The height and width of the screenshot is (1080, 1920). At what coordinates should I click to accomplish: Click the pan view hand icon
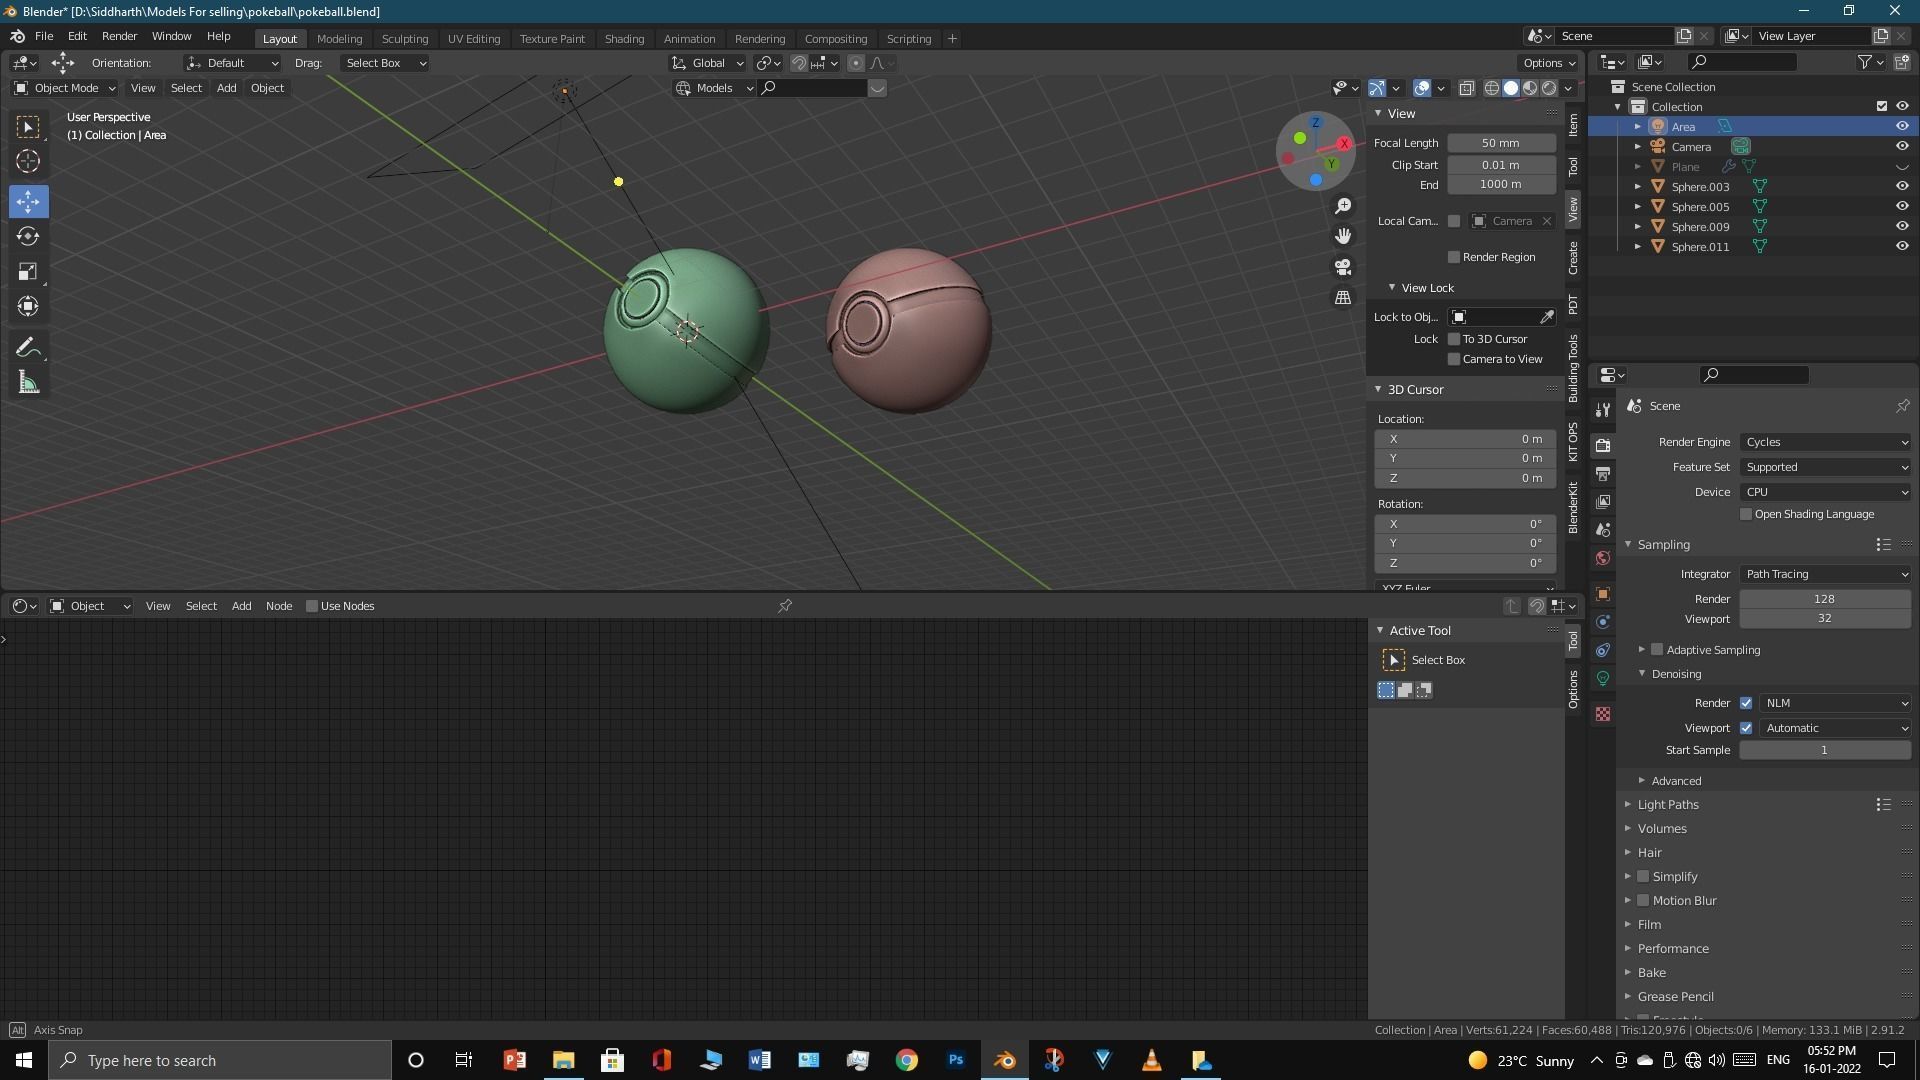(x=1343, y=236)
